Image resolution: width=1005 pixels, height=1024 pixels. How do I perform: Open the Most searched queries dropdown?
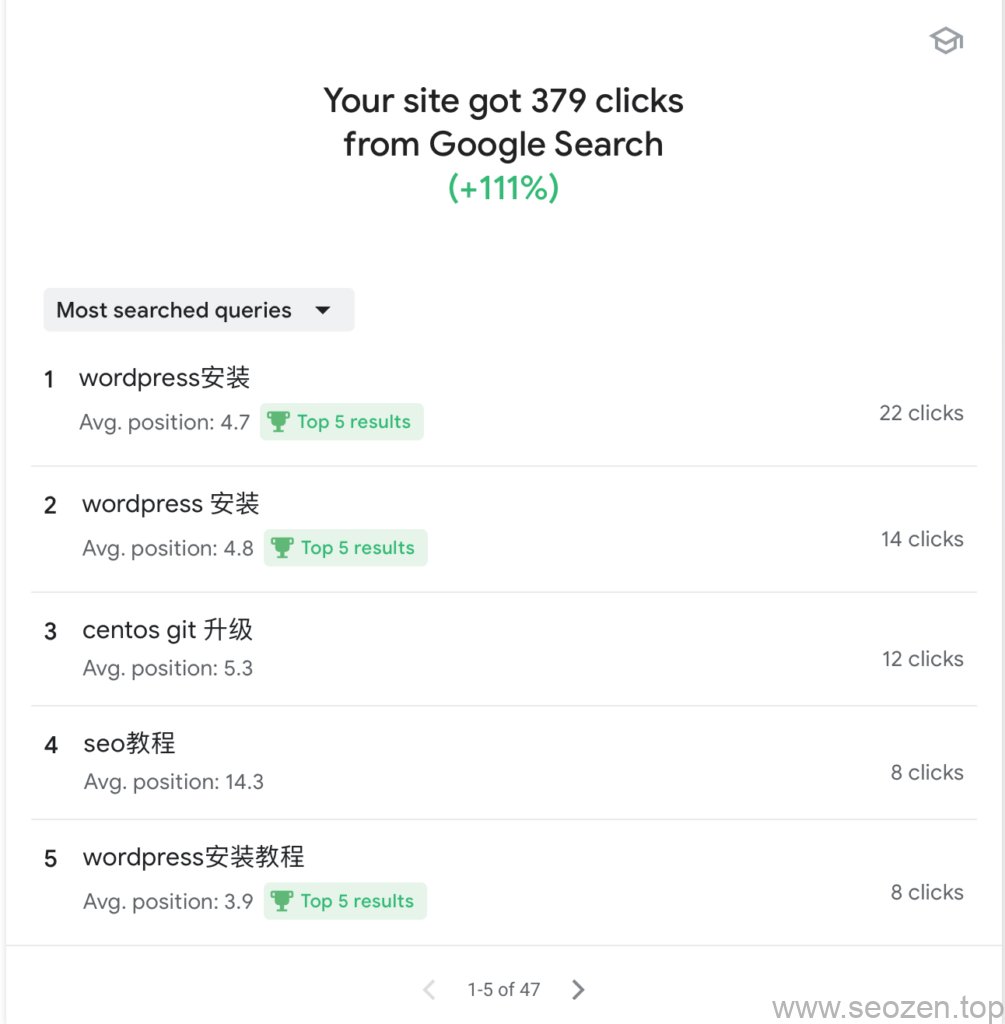coord(198,310)
